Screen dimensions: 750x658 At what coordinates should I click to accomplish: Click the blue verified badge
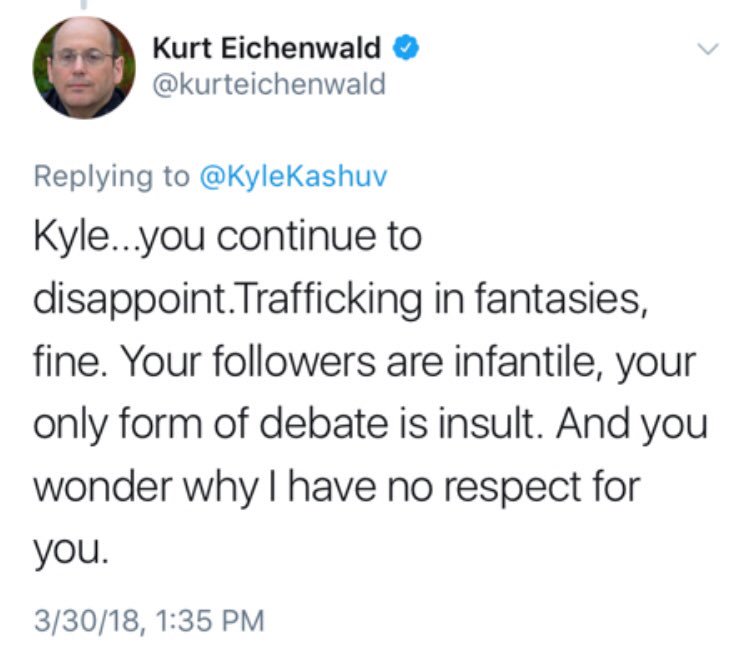coord(406,47)
